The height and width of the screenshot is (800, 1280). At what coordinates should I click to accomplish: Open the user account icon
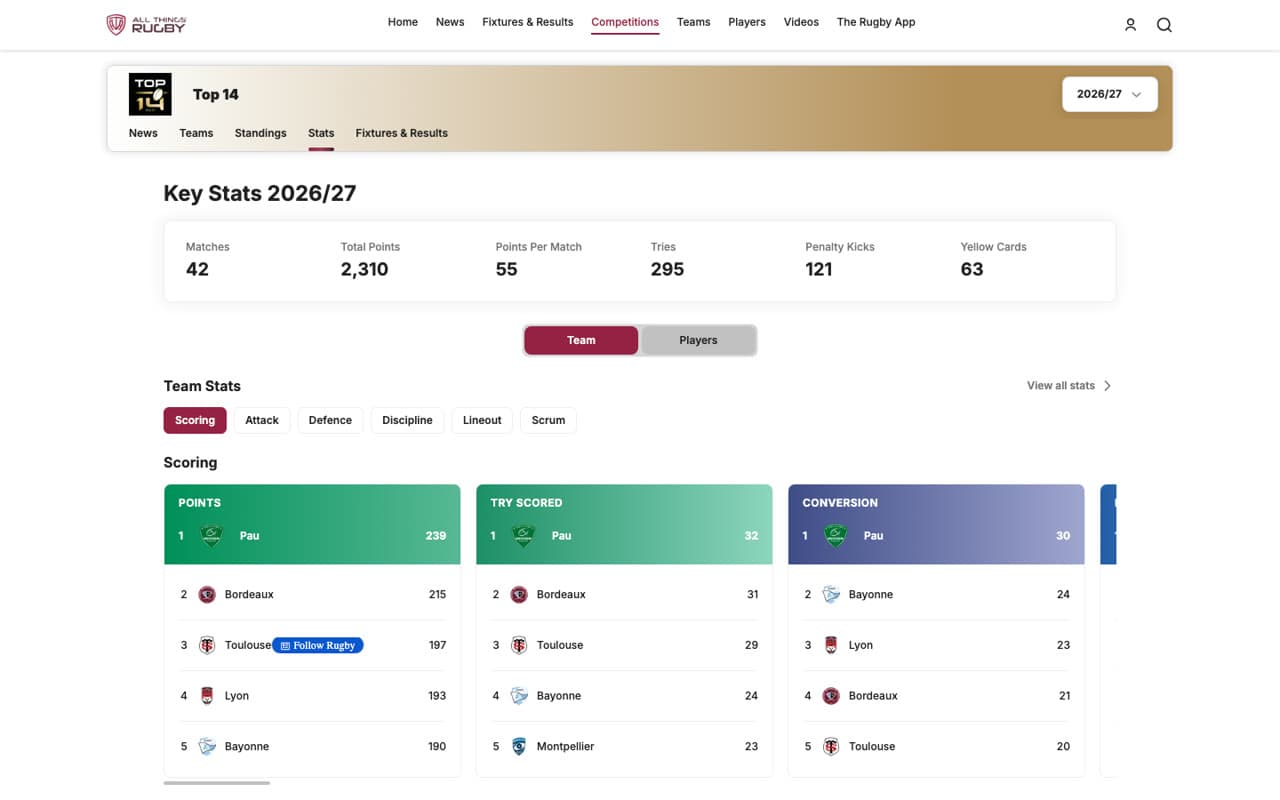tap(1130, 25)
